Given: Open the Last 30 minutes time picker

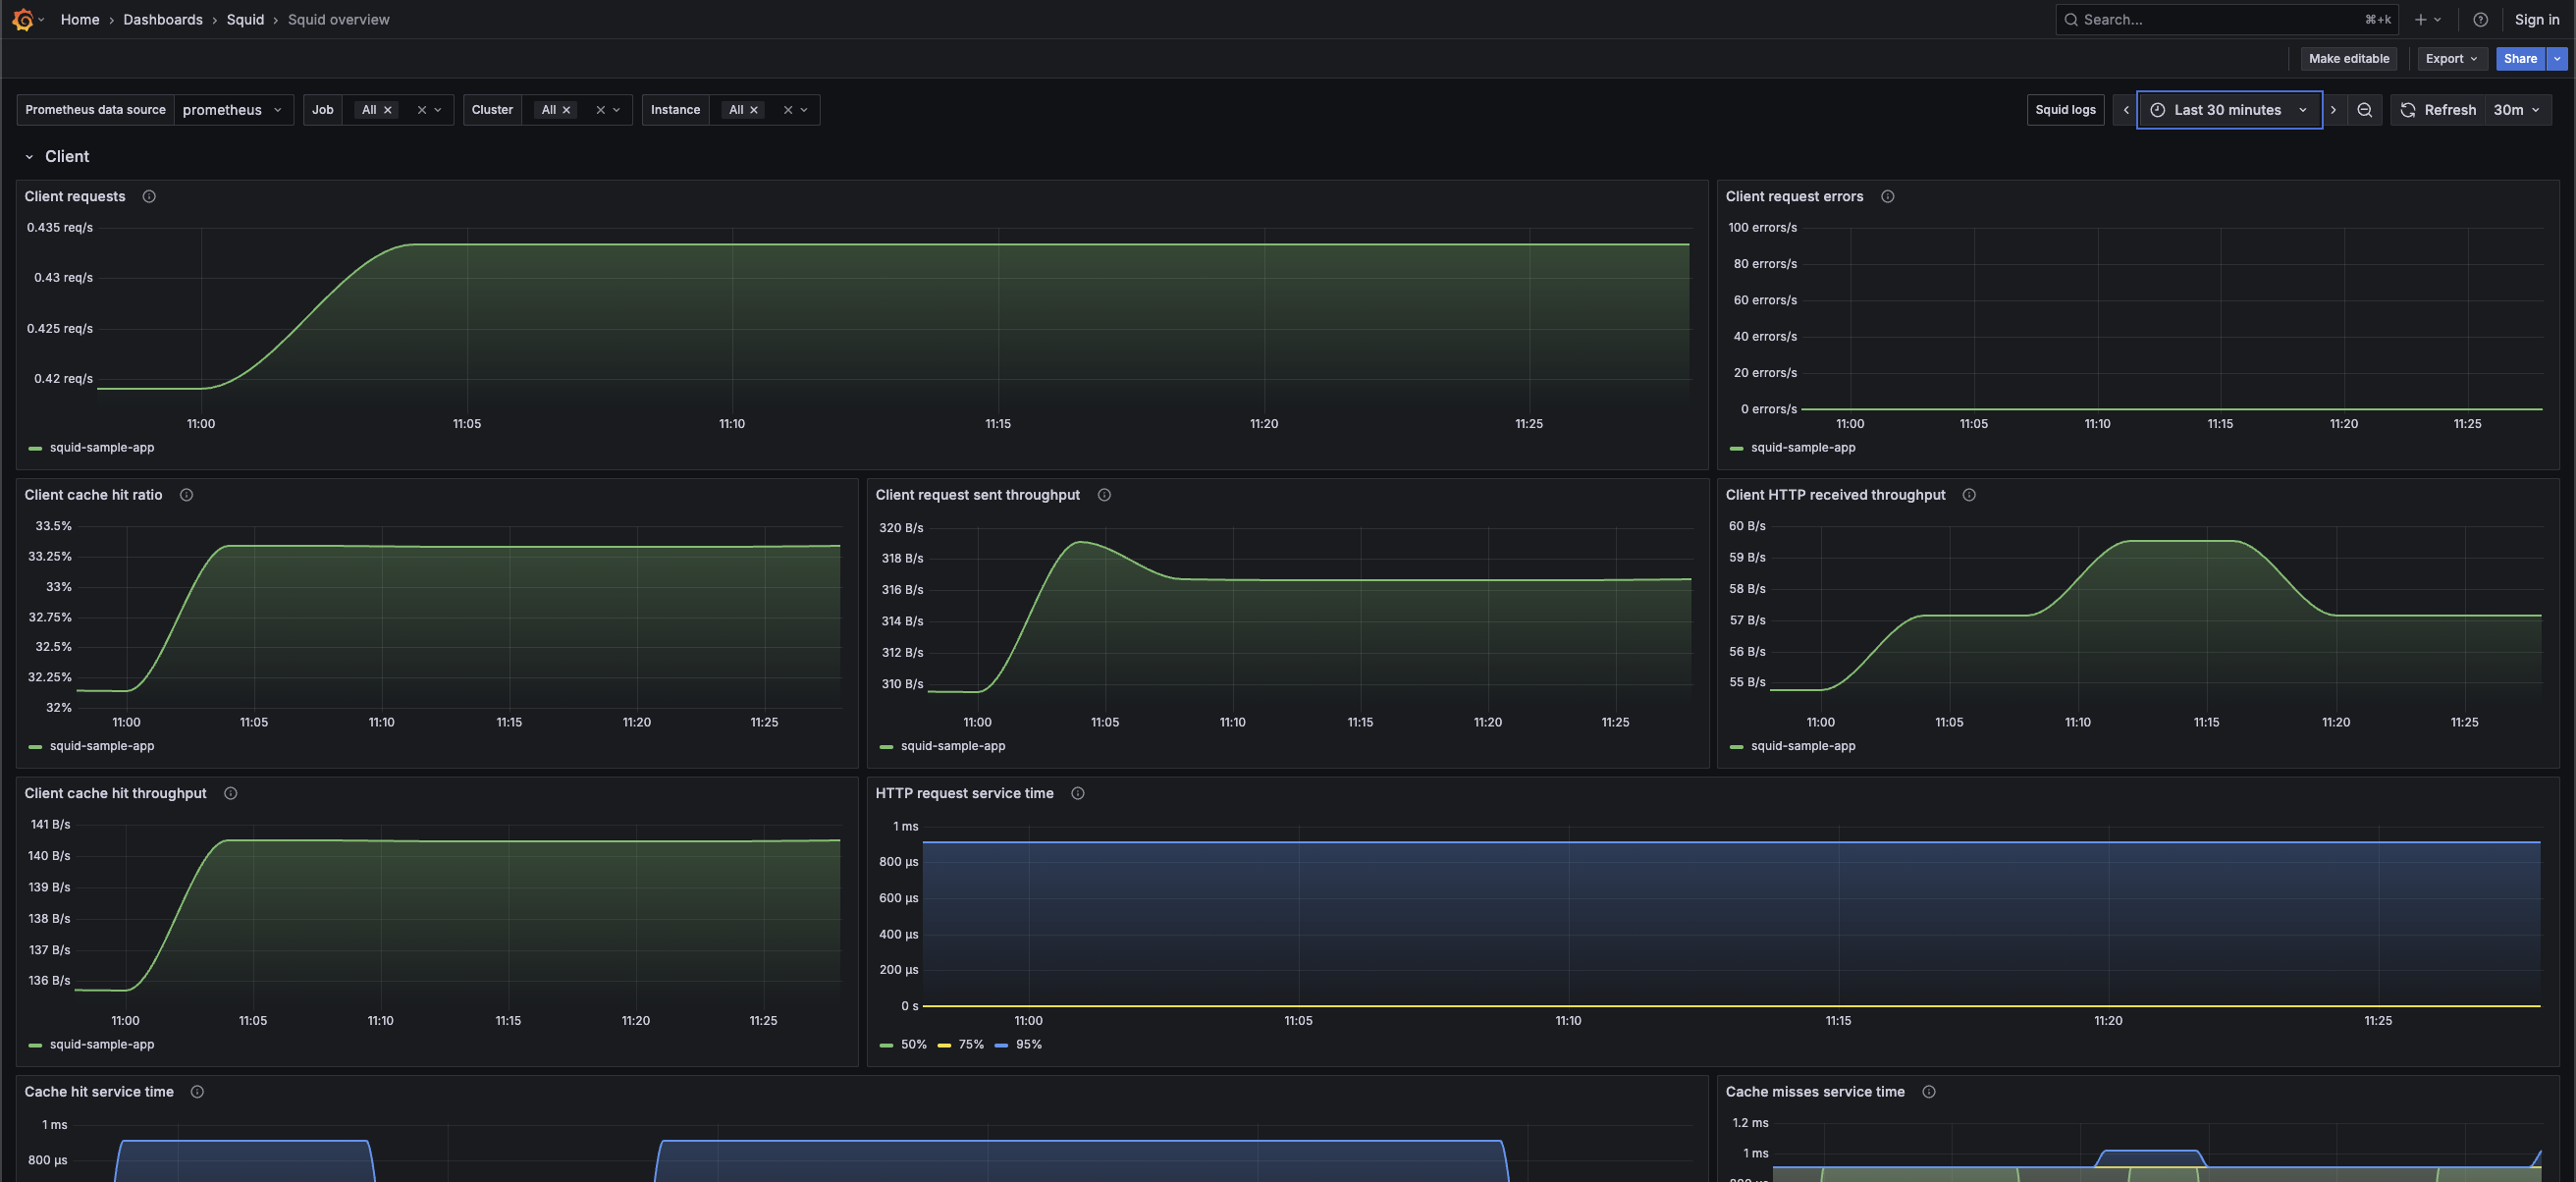Looking at the screenshot, I should pos(2228,110).
